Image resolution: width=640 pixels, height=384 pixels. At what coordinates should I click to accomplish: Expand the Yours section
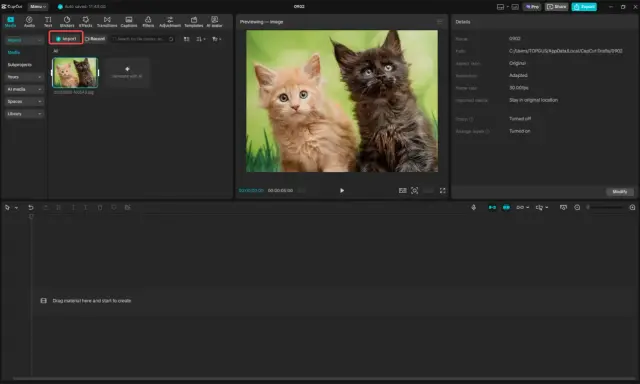pos(24,77)
